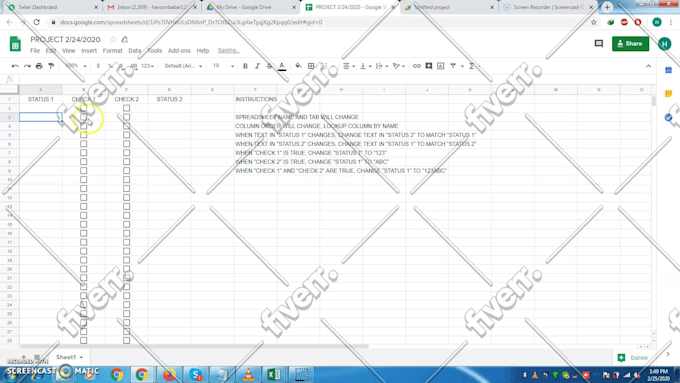
Task: Open the zoom level dropdown
Action: (75, 66)
